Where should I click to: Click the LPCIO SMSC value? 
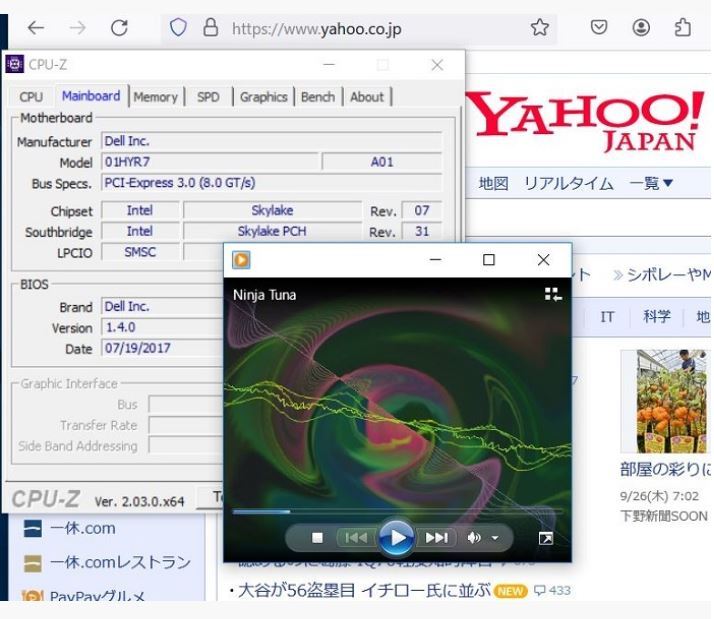click(140, 252)
